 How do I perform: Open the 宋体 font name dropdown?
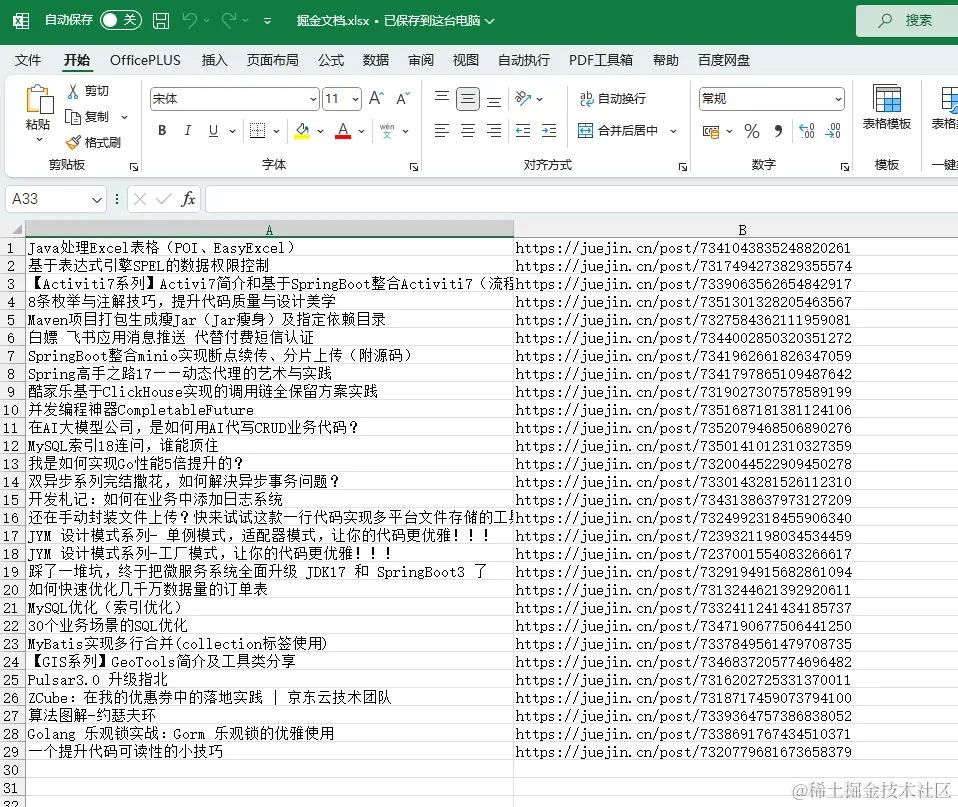pyautogui.click(x=313, y=99)
